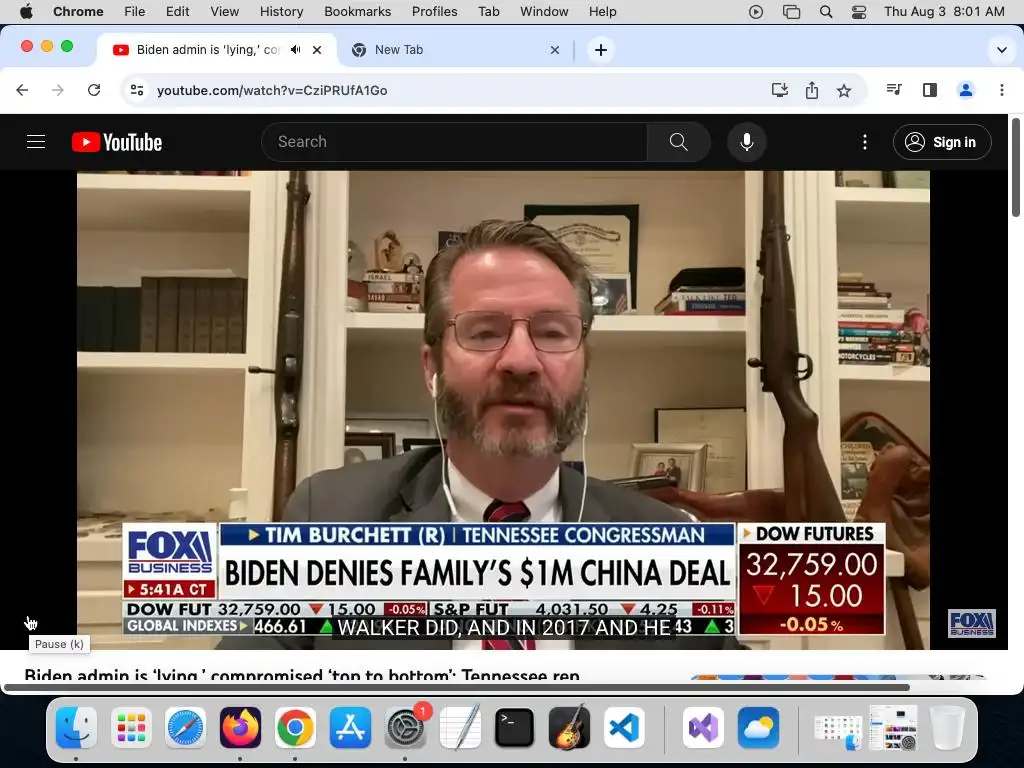
Task: Open the Help menu
Action: click(602, 12)
